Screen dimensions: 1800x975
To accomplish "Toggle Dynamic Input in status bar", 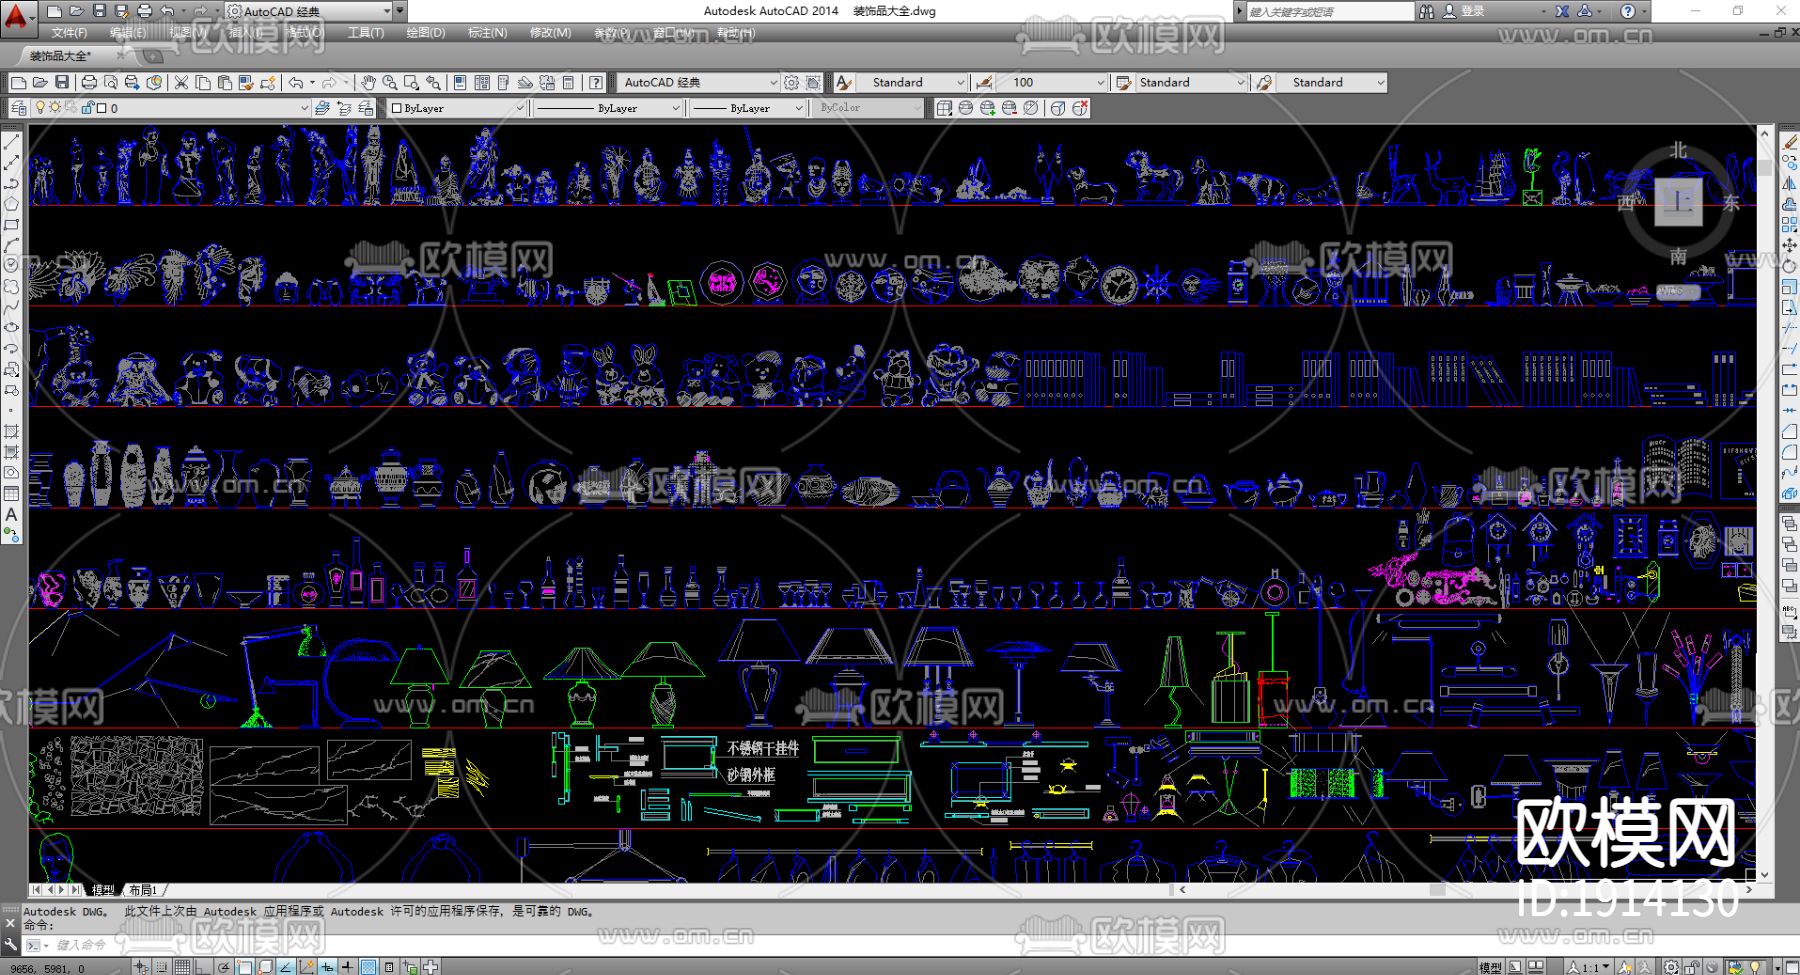I will [x=327, y=967].
